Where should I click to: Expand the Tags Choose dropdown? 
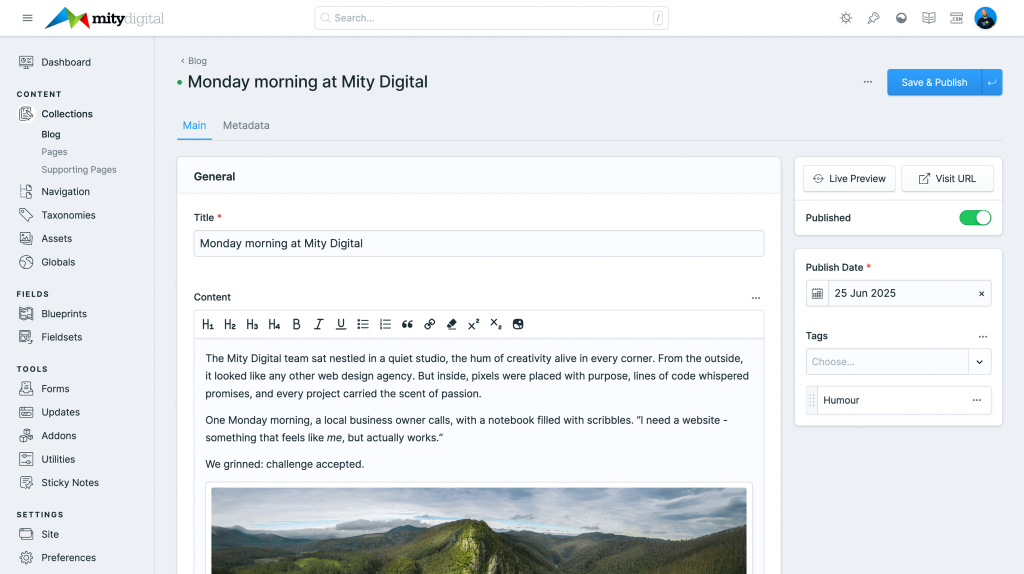tap(979, 362)
